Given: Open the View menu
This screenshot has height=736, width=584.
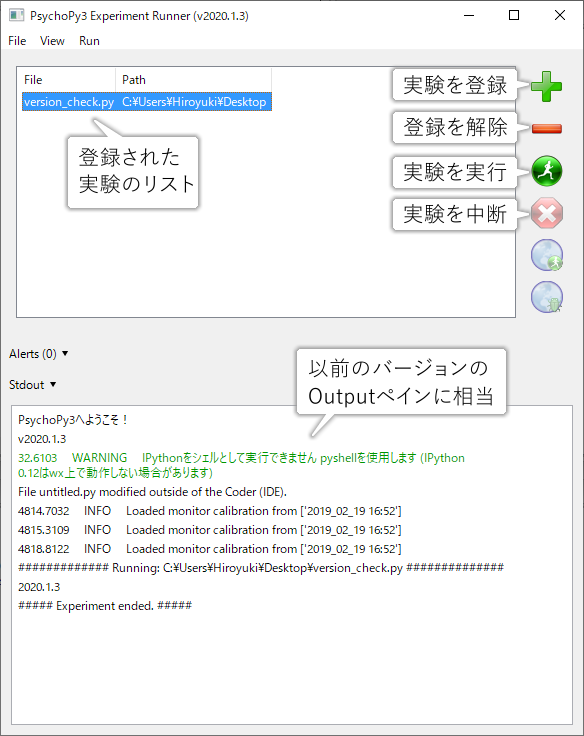Looking at the screenshot, I should pyautogui.click(x=52, y=41).
